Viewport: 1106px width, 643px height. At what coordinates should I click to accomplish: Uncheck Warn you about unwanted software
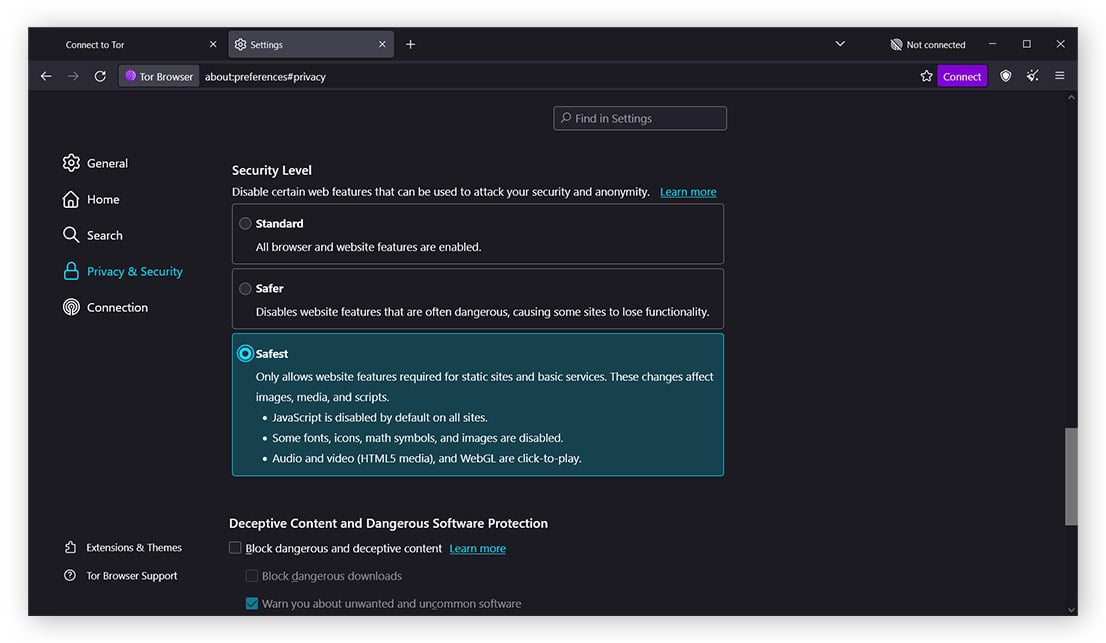click(x=252, y=604)
